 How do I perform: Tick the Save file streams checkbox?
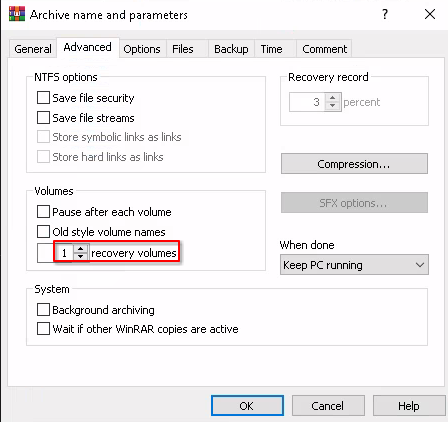tap(43, 118)
